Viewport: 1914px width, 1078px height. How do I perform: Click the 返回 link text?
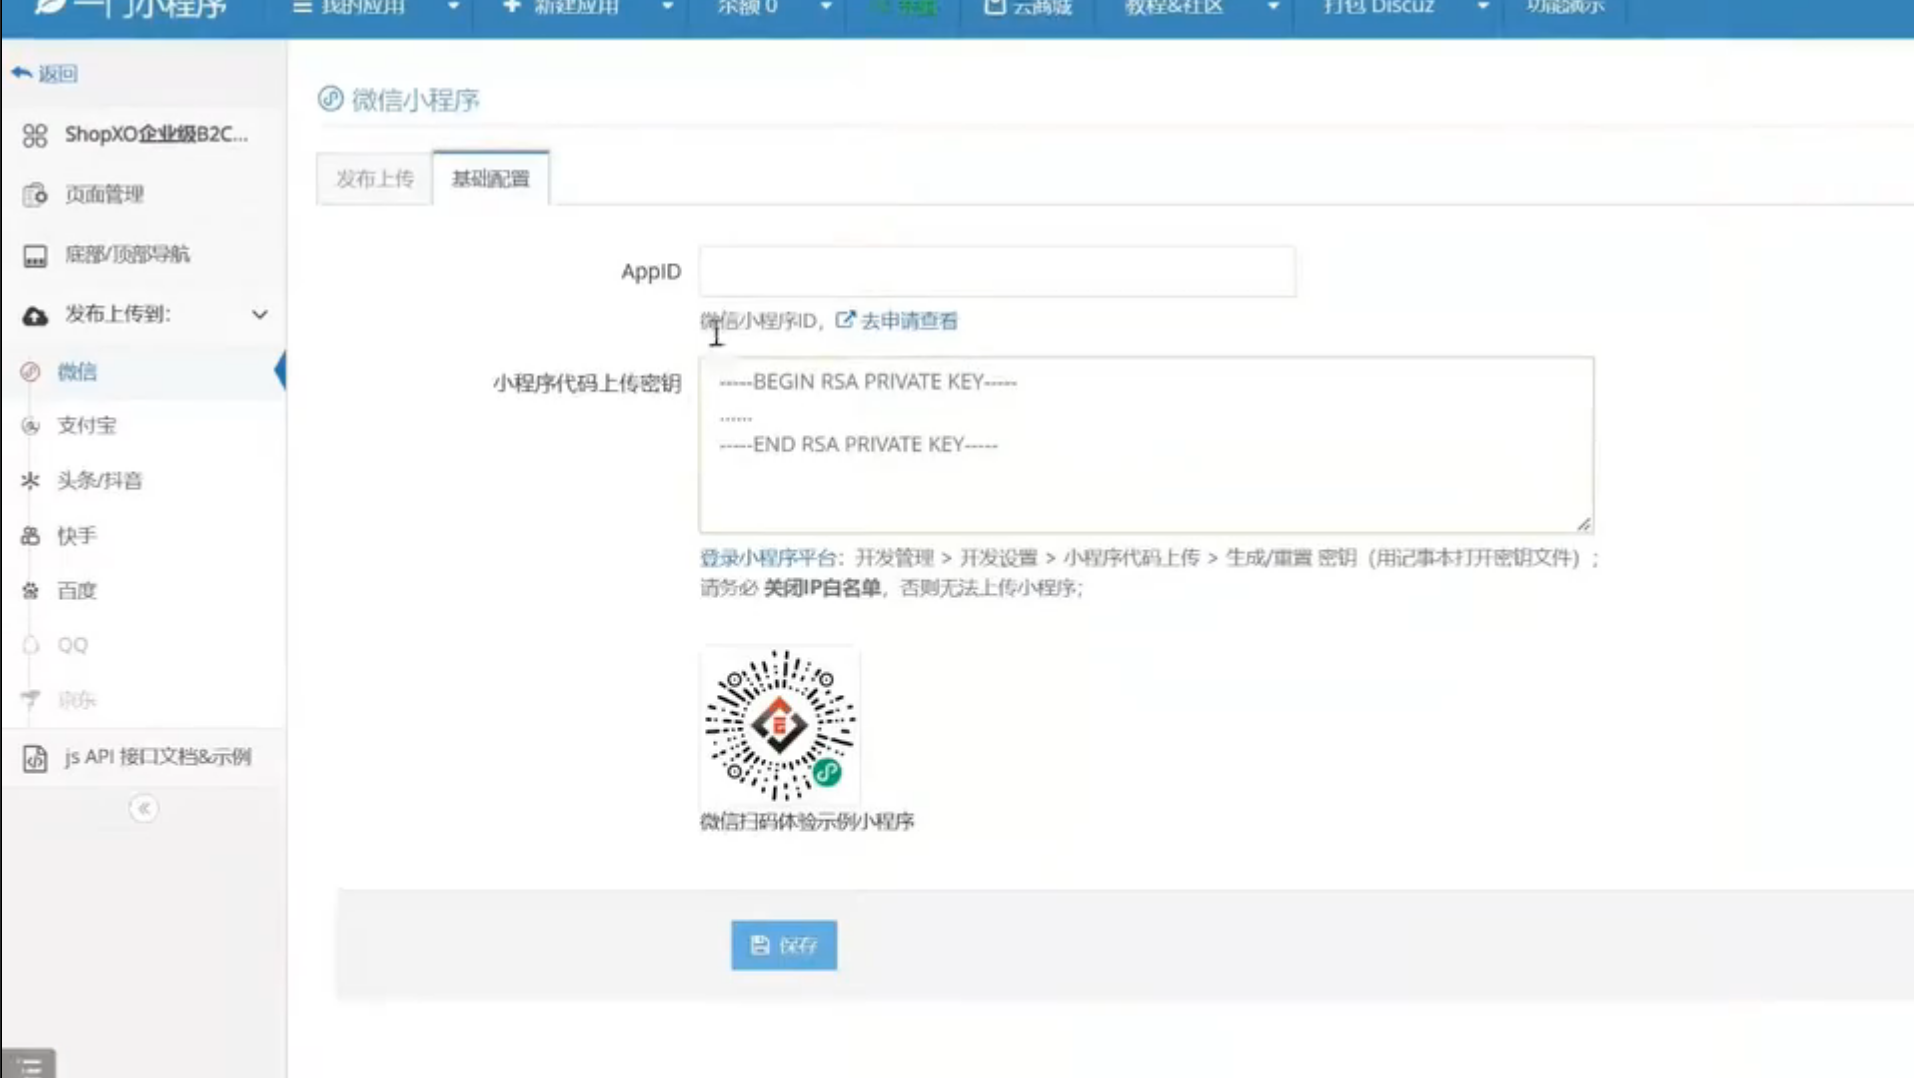pyautogui.click(x=58, y=74)
